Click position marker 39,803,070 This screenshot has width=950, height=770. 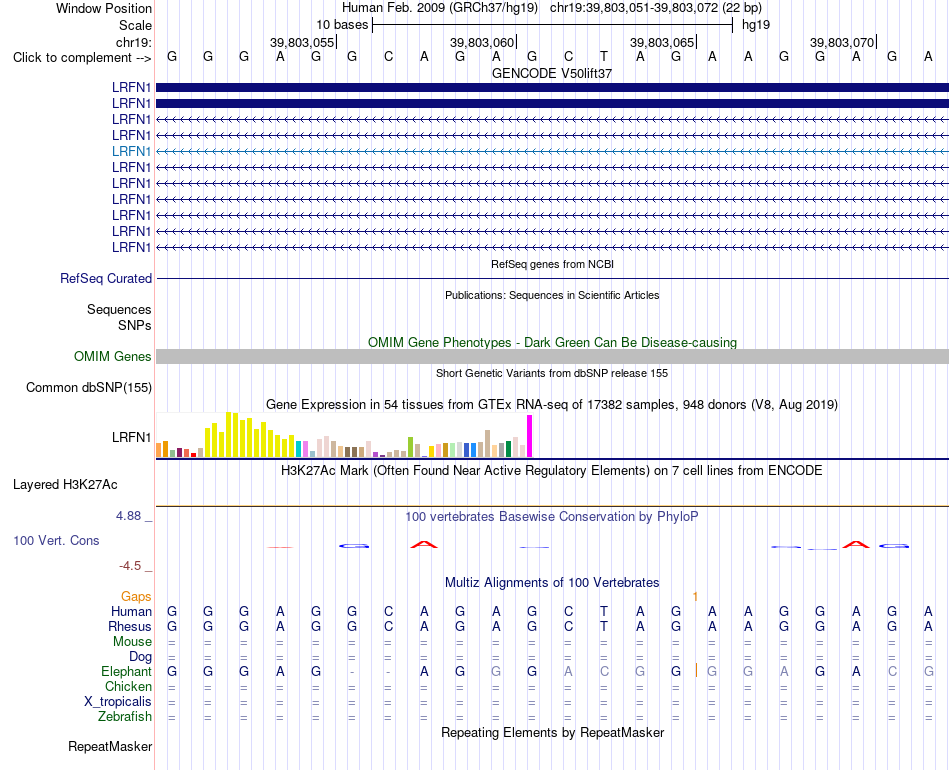pos(843,42)
